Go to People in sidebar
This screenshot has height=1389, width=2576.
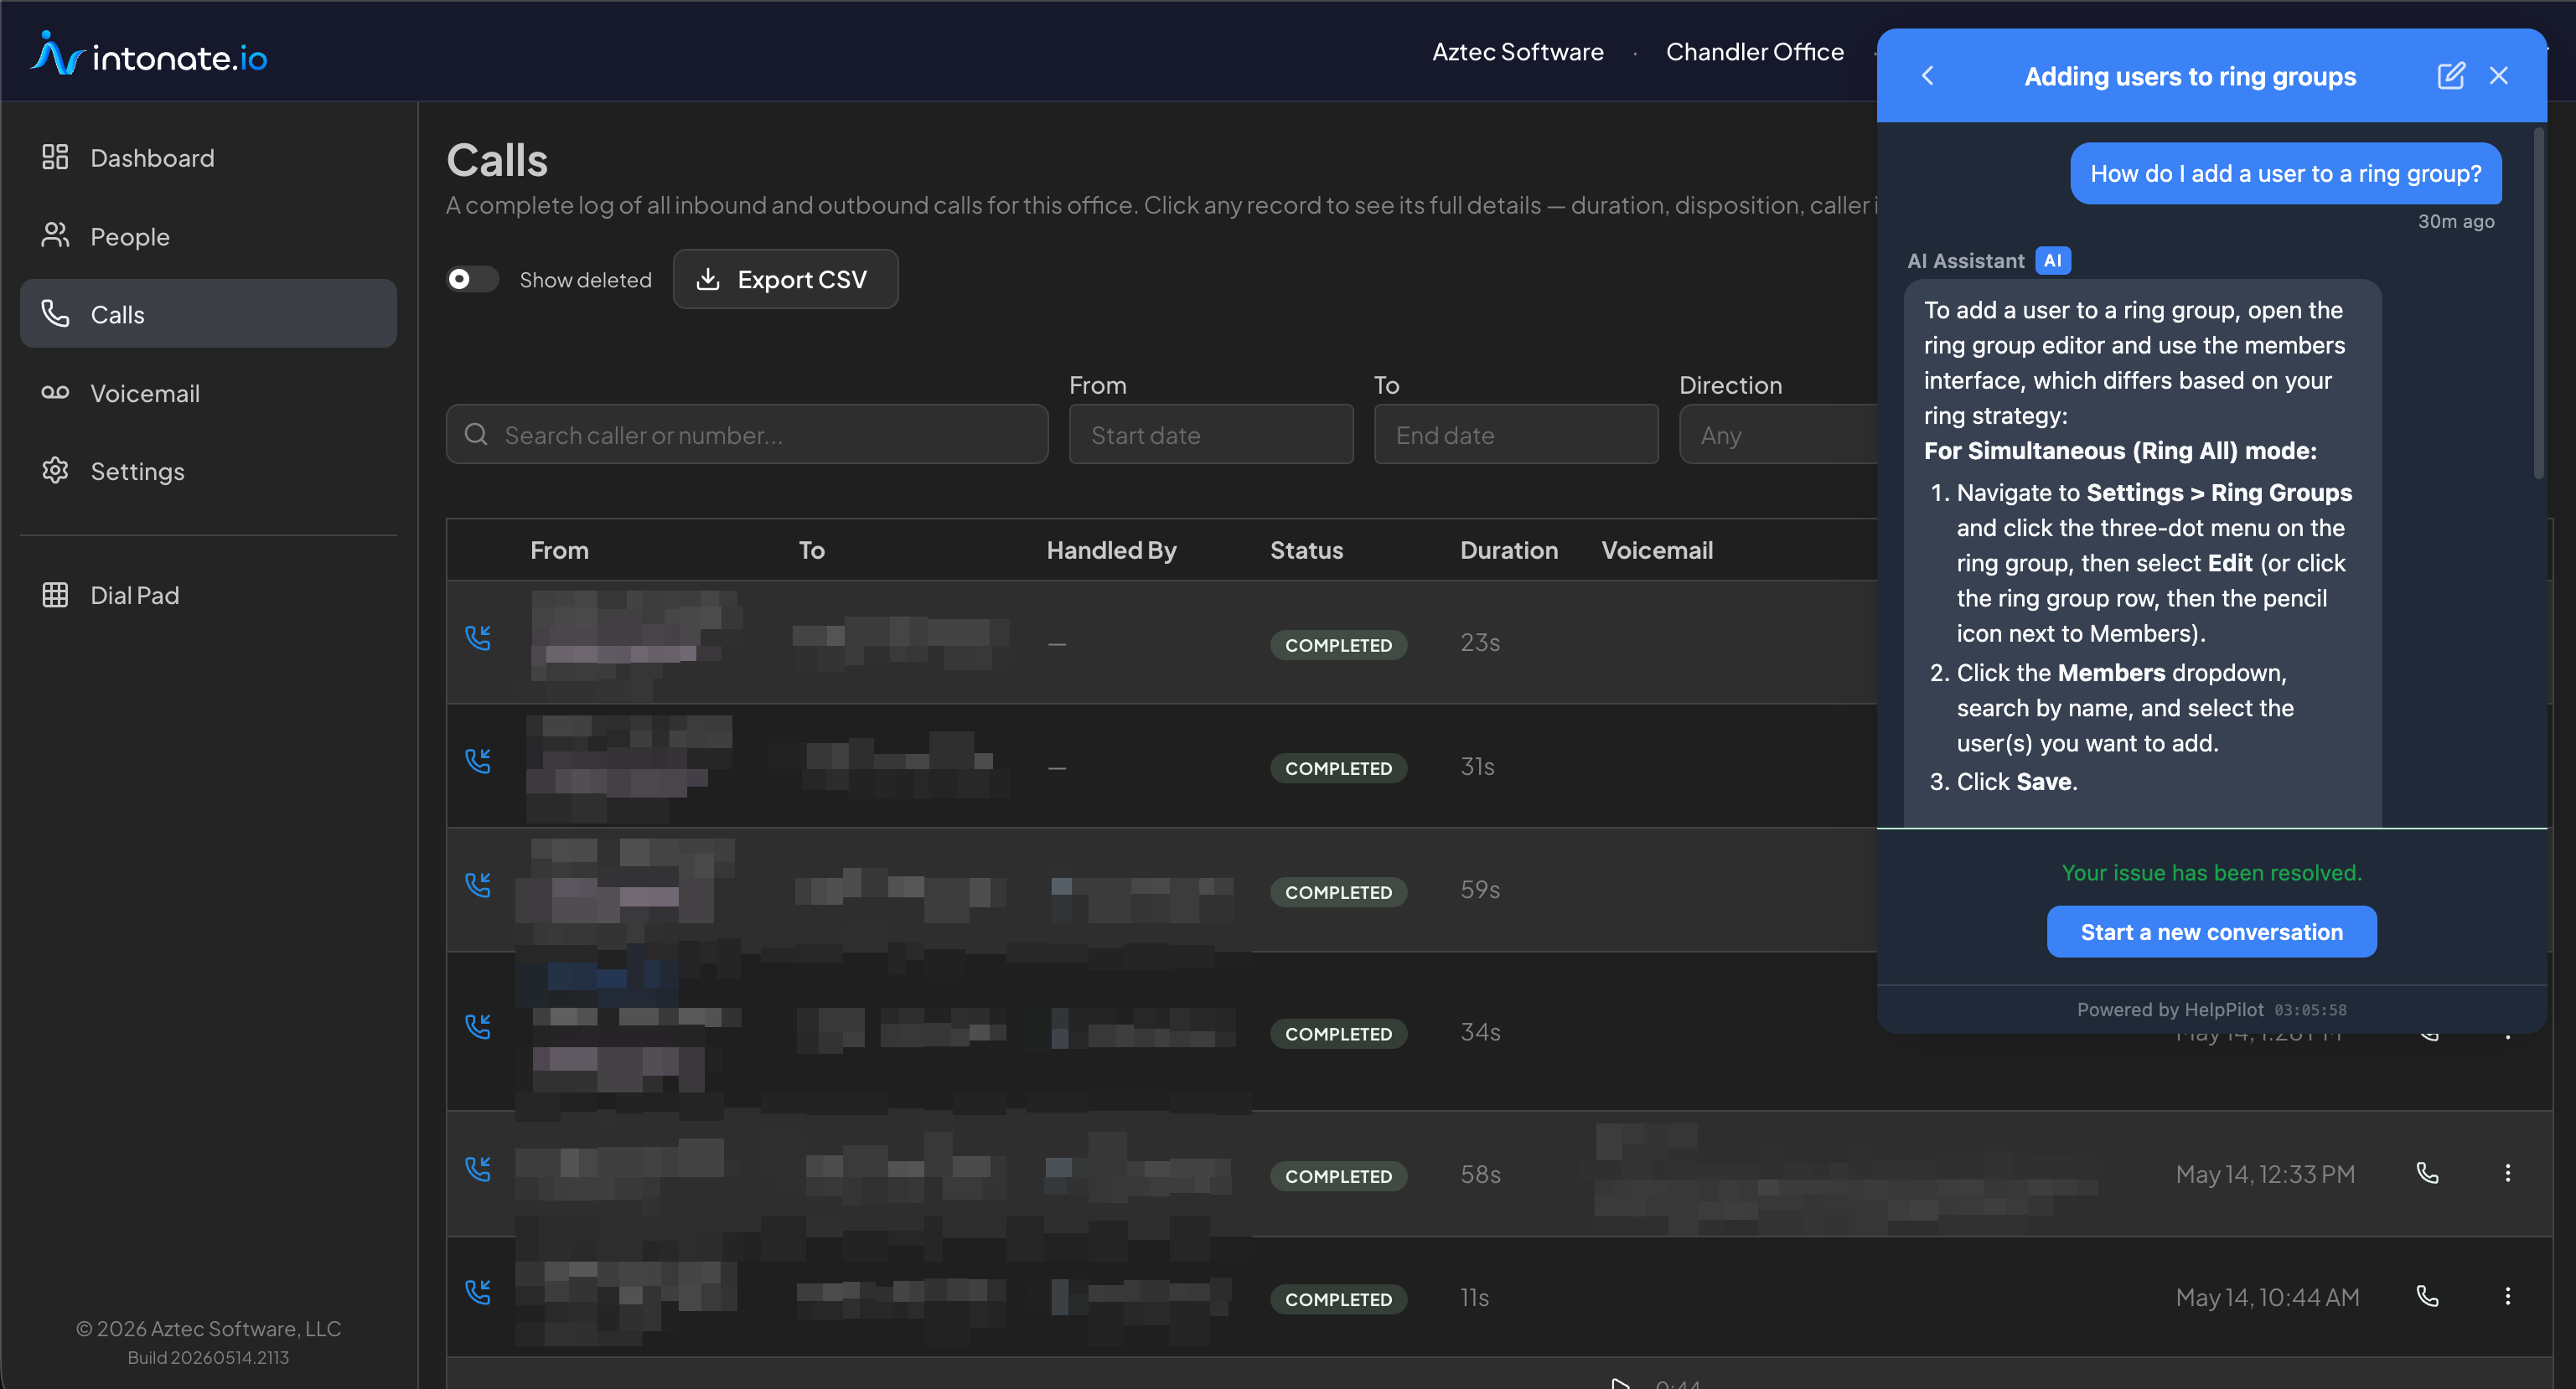click(x=208, y=236)
